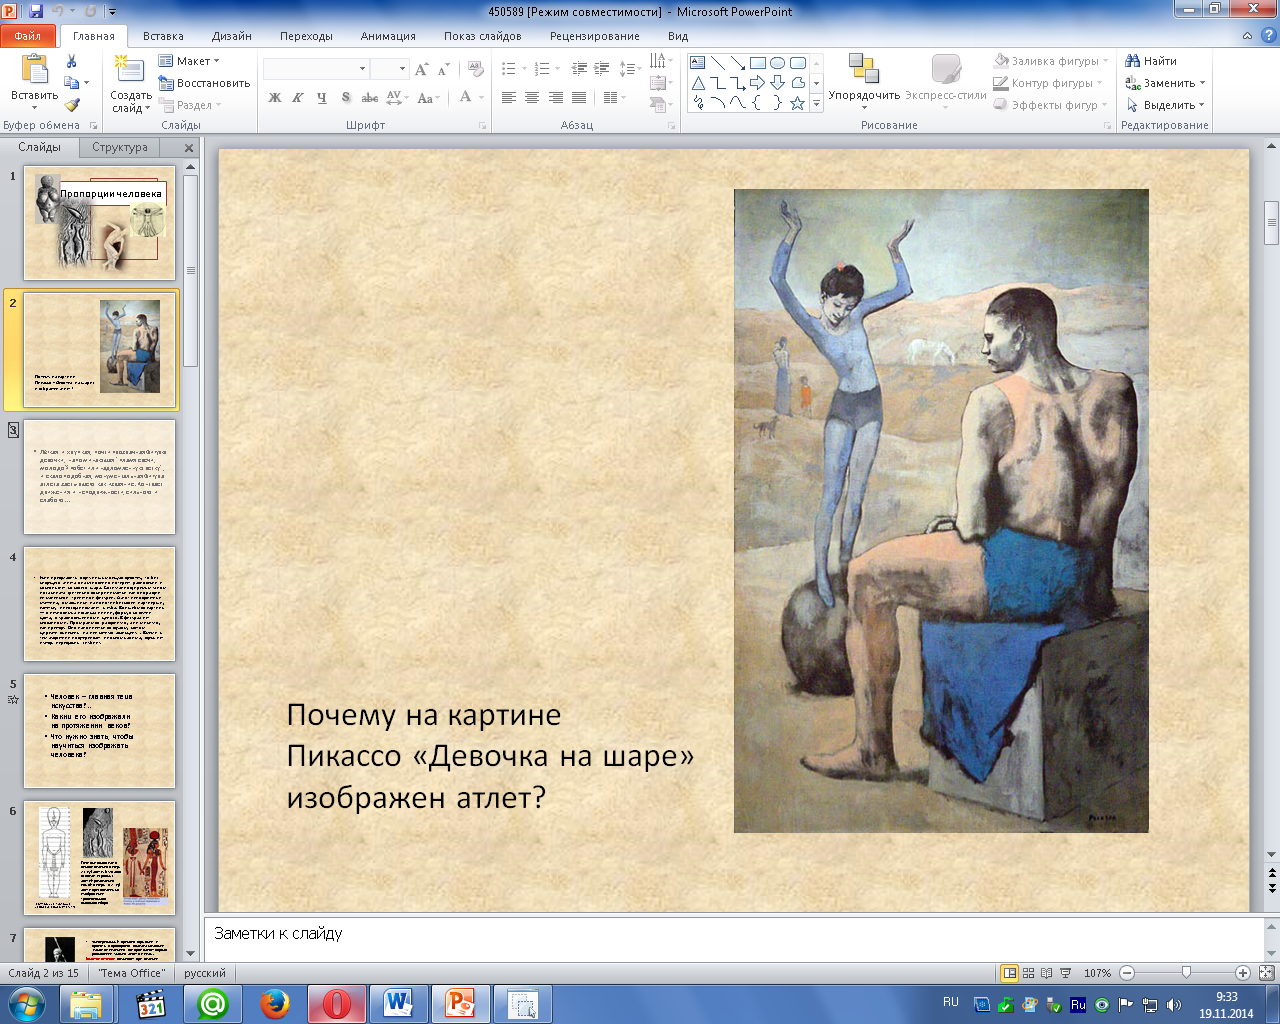Switch to the Вставка tab
This screenshot has height=1024, width=1280.
pyautogui.click(x=163, y=36)
